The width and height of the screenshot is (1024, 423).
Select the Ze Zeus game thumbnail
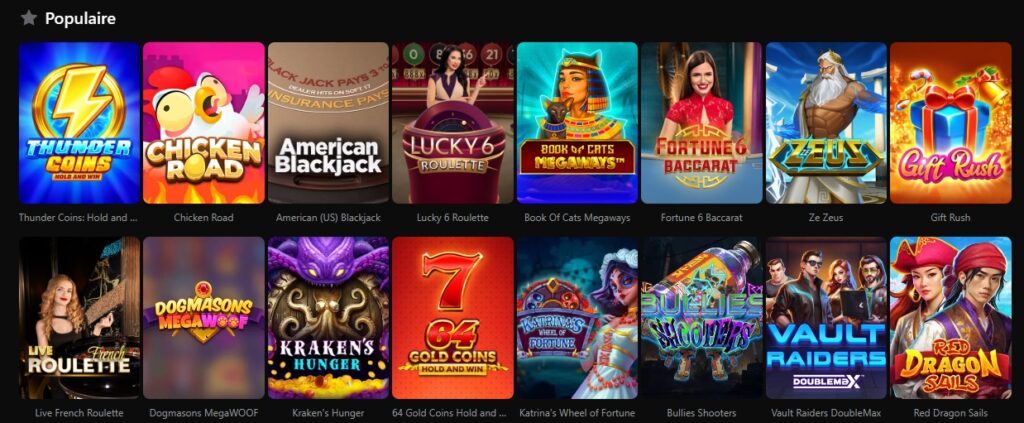click(x=826, y=123)
